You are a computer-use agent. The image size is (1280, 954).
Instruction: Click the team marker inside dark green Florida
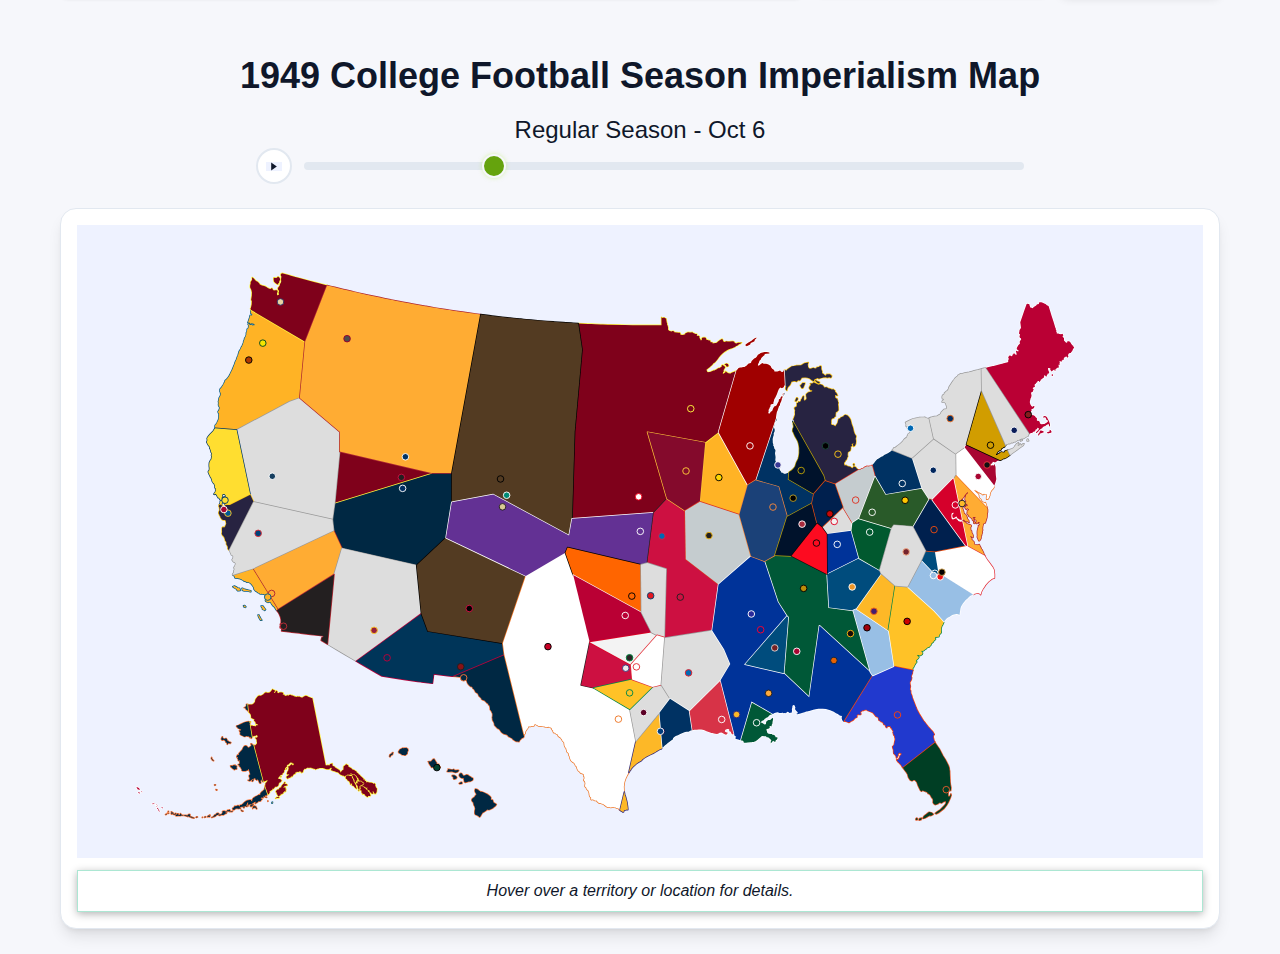pos(946,789)
